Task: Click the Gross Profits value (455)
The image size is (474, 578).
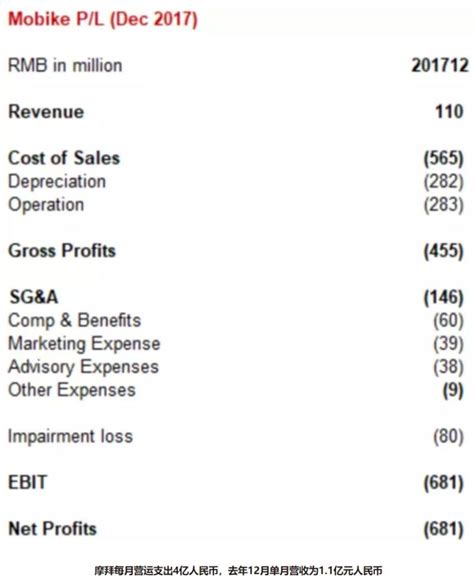Action: [x=443, y=251]
